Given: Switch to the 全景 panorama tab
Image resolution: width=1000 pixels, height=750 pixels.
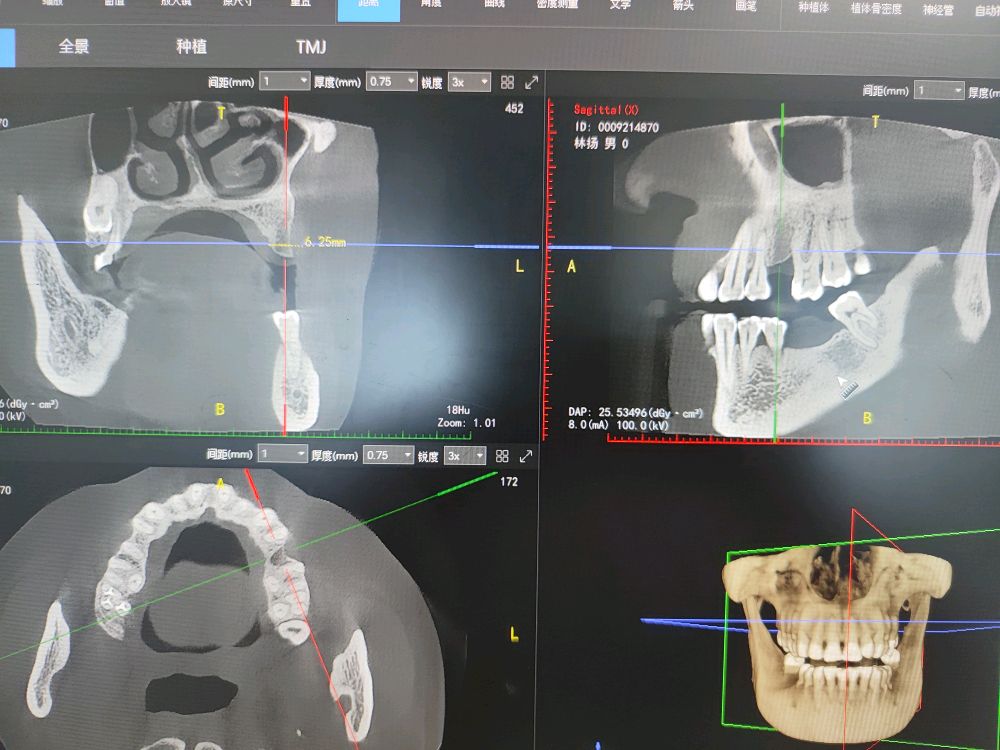Looking at the screenshot, I should (x=74, y=47).
